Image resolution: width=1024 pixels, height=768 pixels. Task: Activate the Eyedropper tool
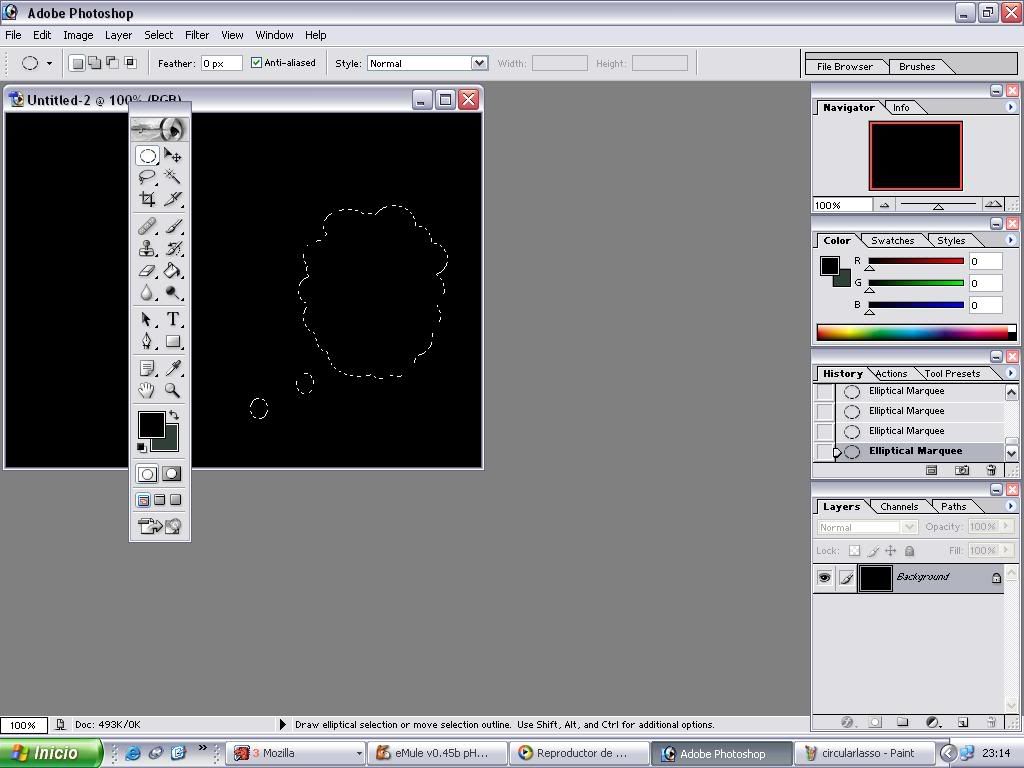tap(173, 369)
